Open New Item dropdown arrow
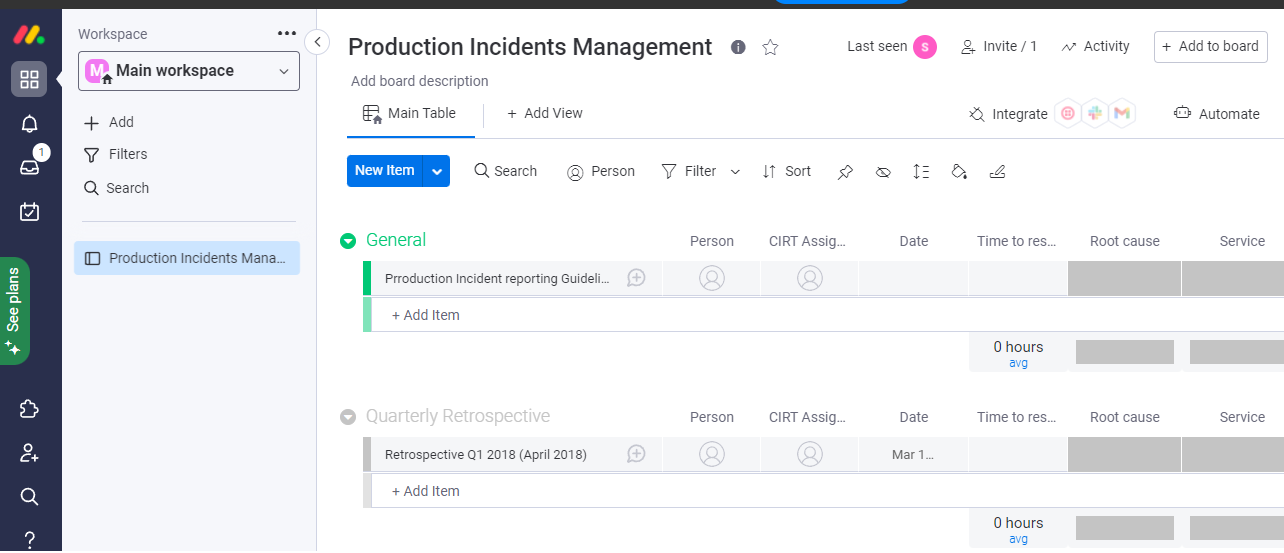Screen dimensions: 1284x553 click(437, 171)
